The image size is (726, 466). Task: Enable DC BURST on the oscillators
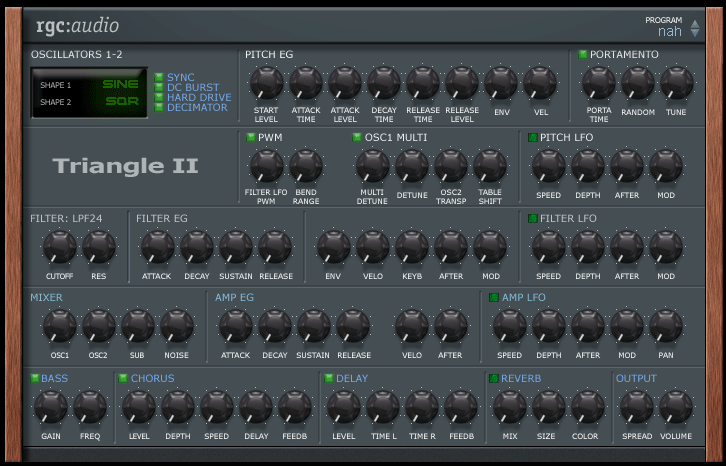click(159, 87)
